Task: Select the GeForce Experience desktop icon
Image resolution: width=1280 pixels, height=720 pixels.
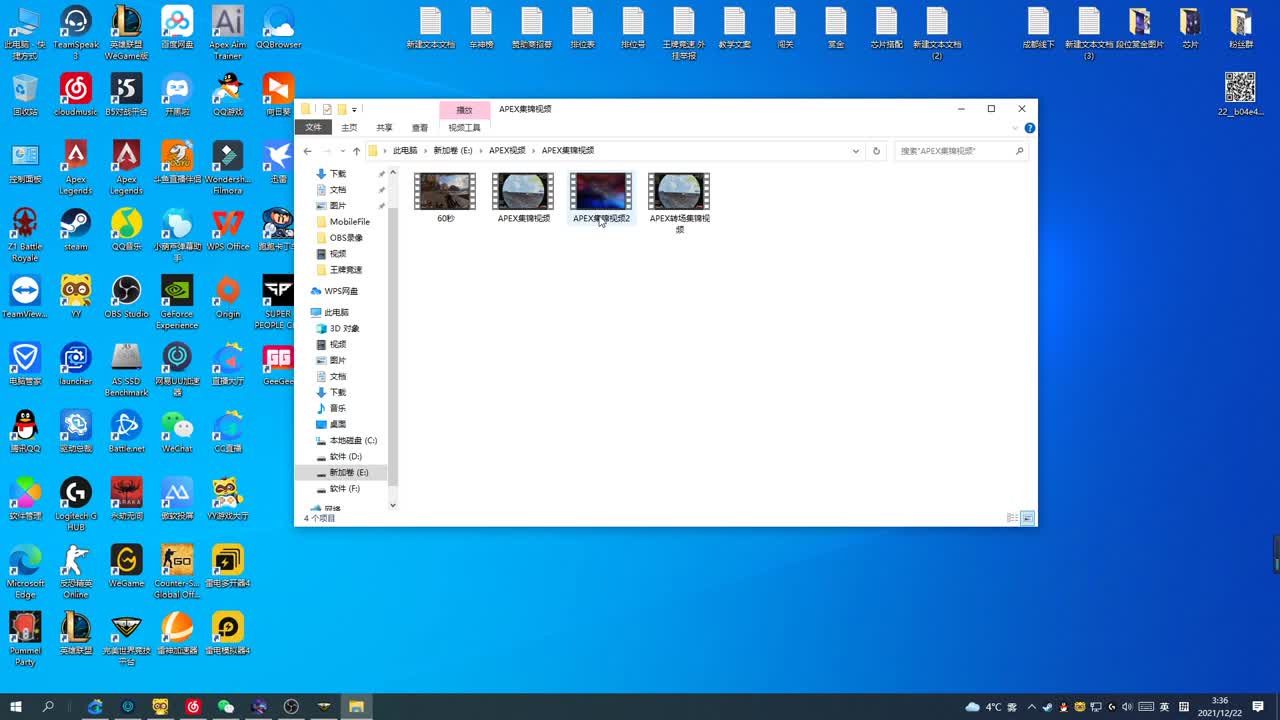Action: pyautogui.click(x=177, y=291)
